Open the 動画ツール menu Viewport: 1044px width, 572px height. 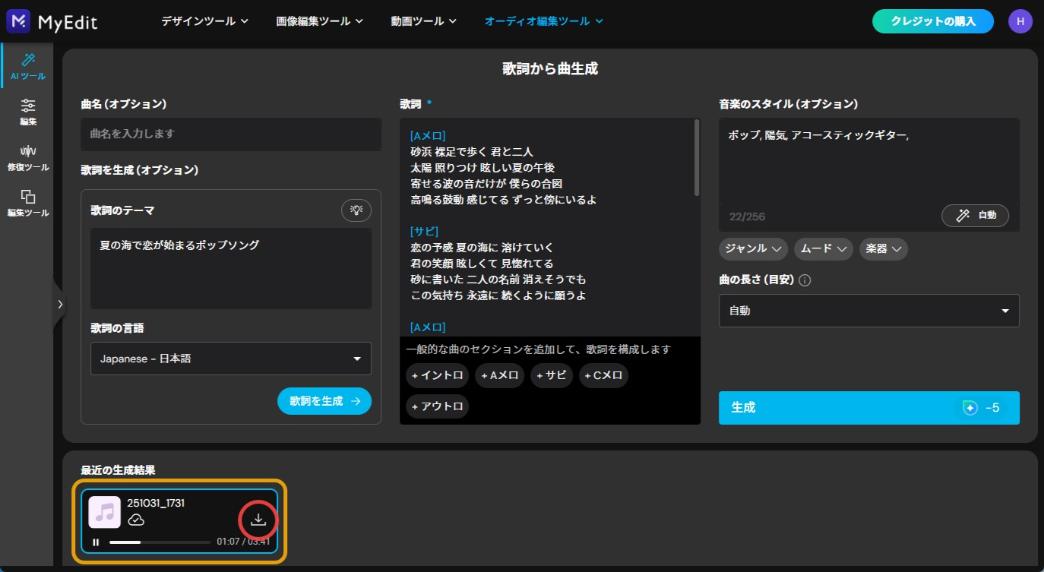tap(423, 21)
